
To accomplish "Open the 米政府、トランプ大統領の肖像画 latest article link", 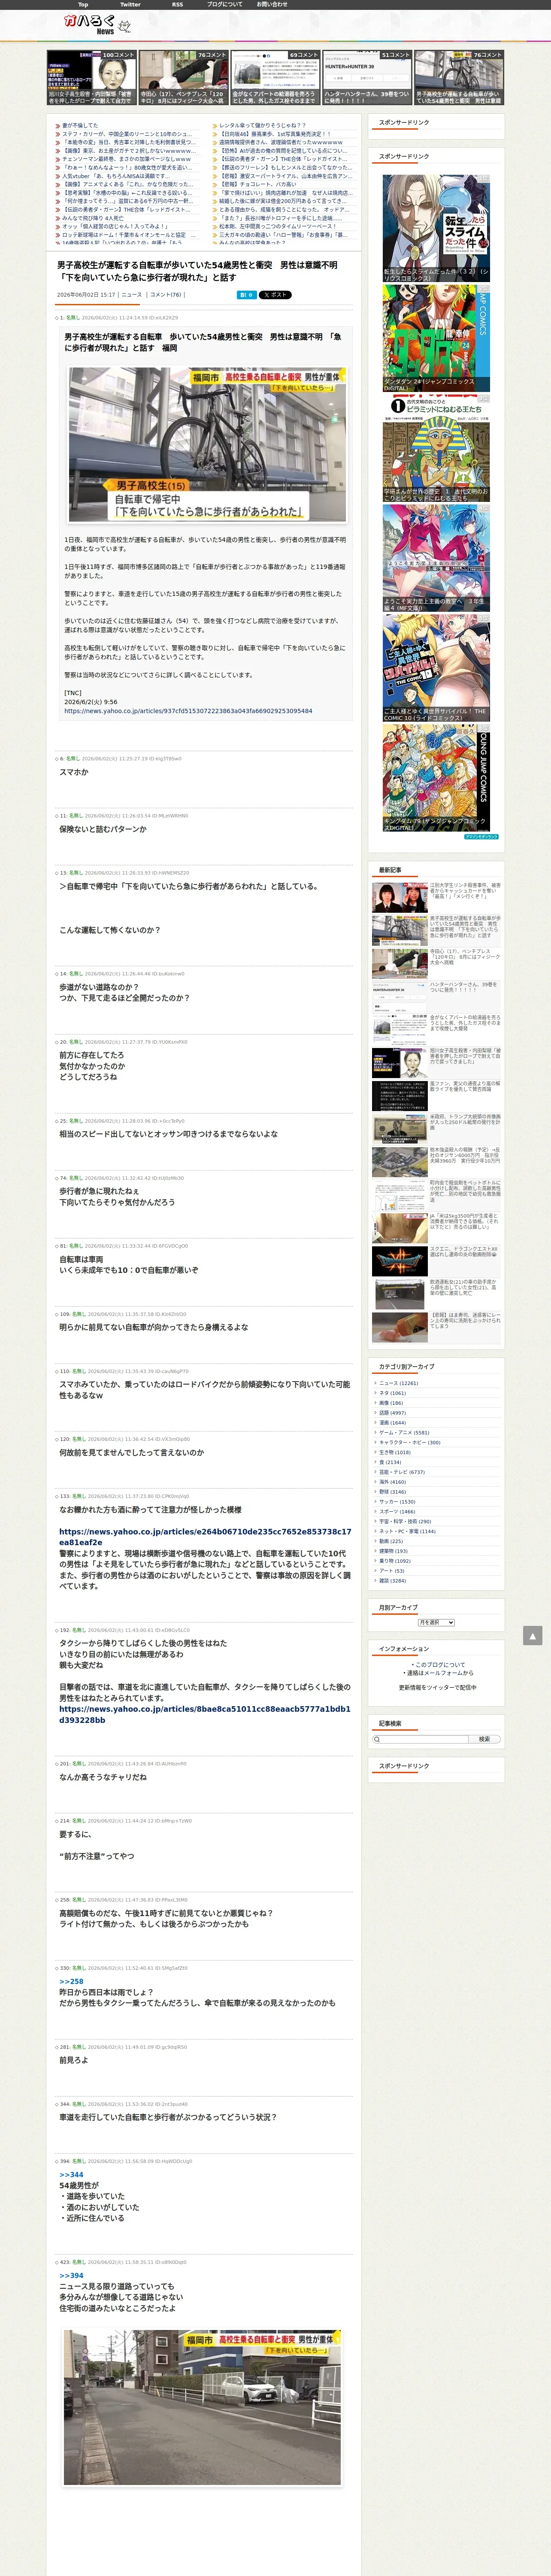I will click(465, 1121).
